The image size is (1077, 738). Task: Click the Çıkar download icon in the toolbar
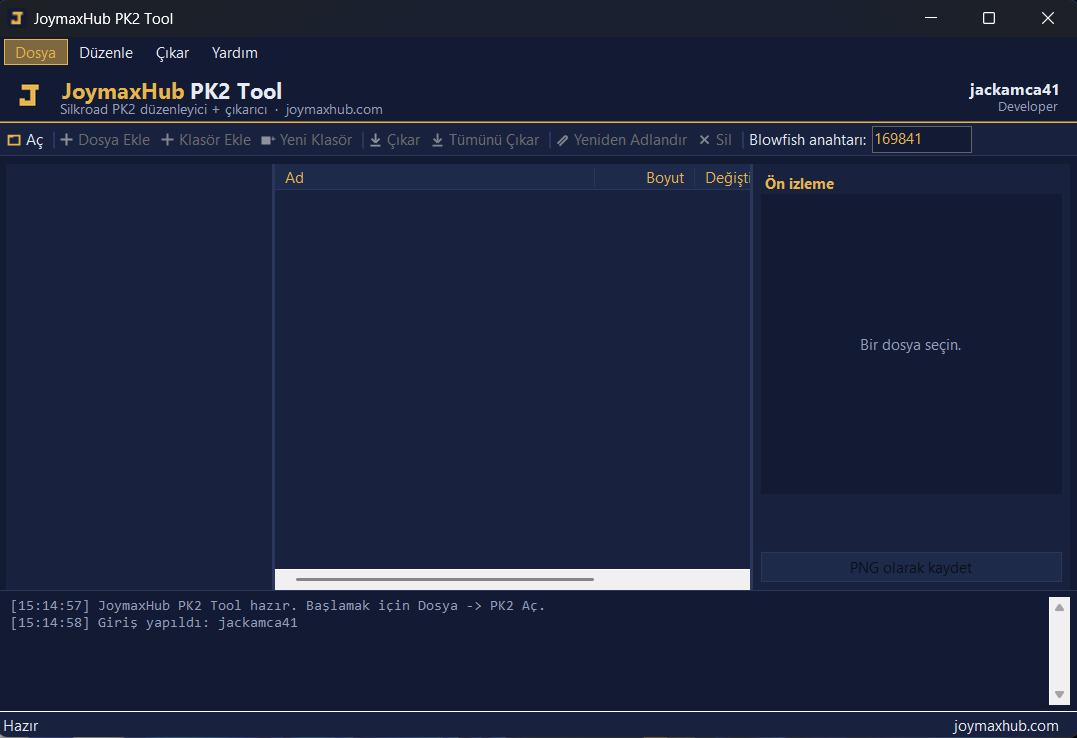pyautogui.click(x=376, y=140)
